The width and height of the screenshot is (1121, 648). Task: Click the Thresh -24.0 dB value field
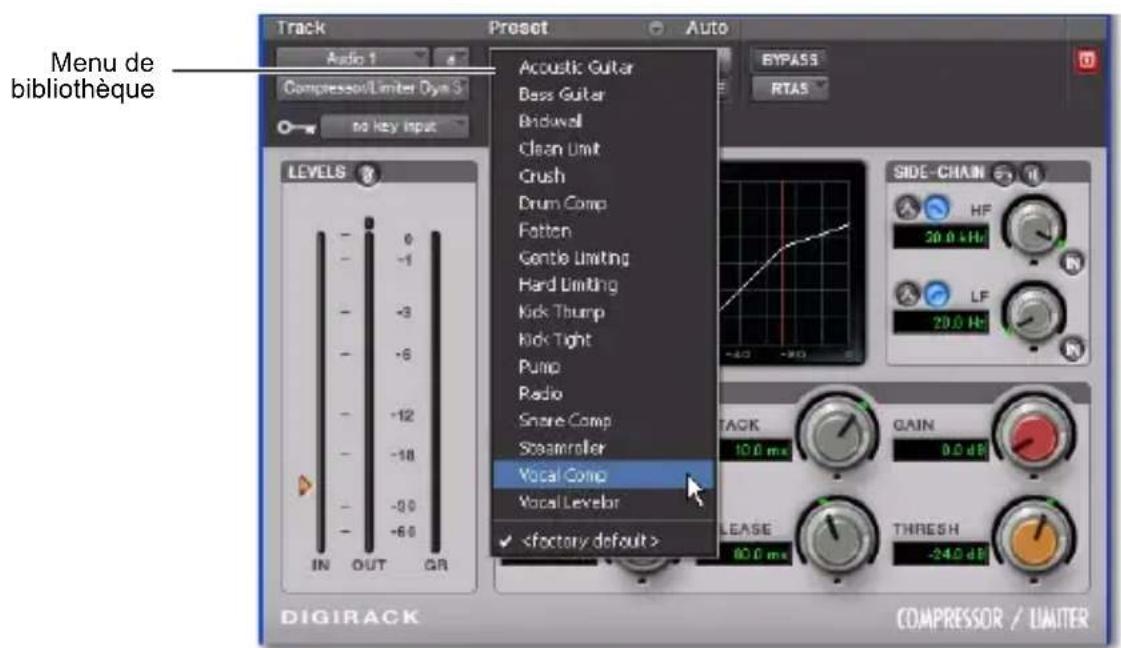(941, 554)
